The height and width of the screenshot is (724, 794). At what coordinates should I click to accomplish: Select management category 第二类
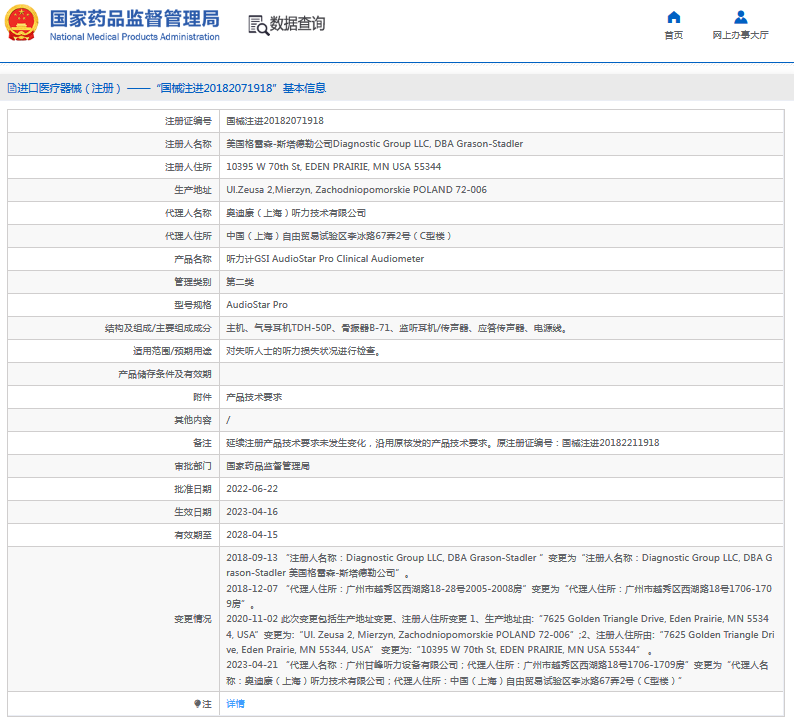(x=240, y=282)
